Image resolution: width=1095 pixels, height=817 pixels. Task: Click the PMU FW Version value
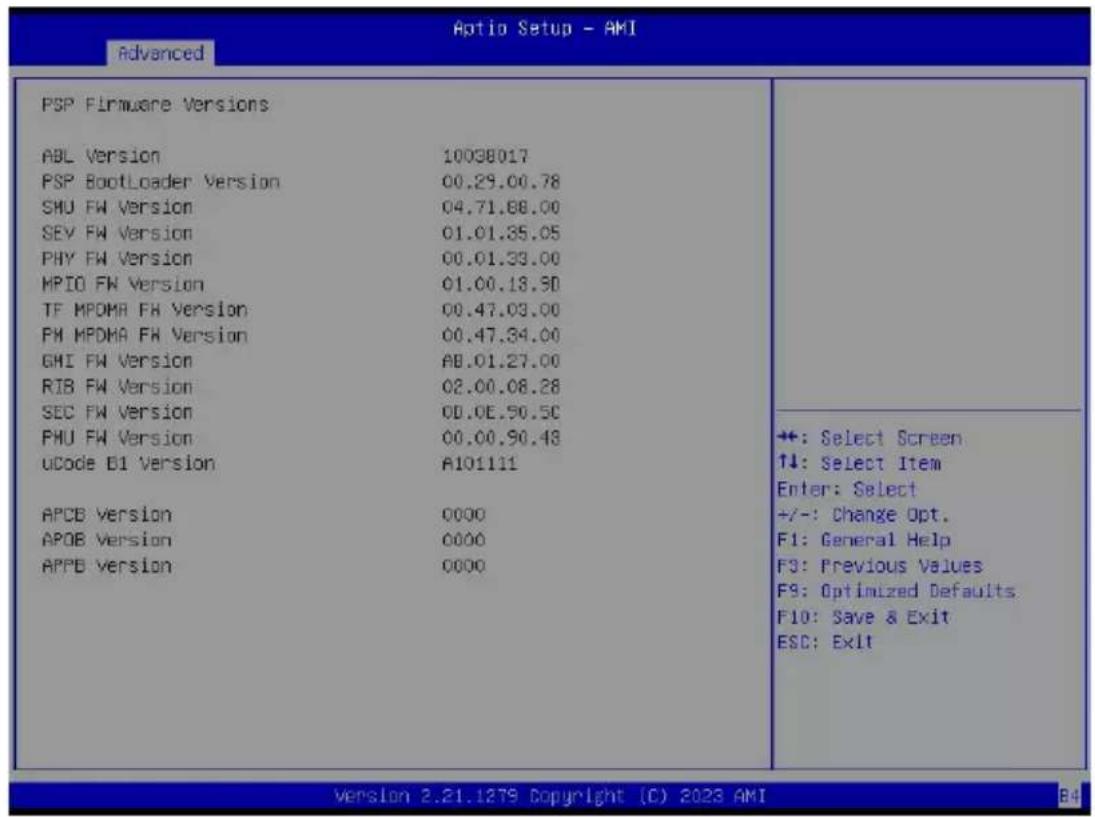click(x=501, y=438)
